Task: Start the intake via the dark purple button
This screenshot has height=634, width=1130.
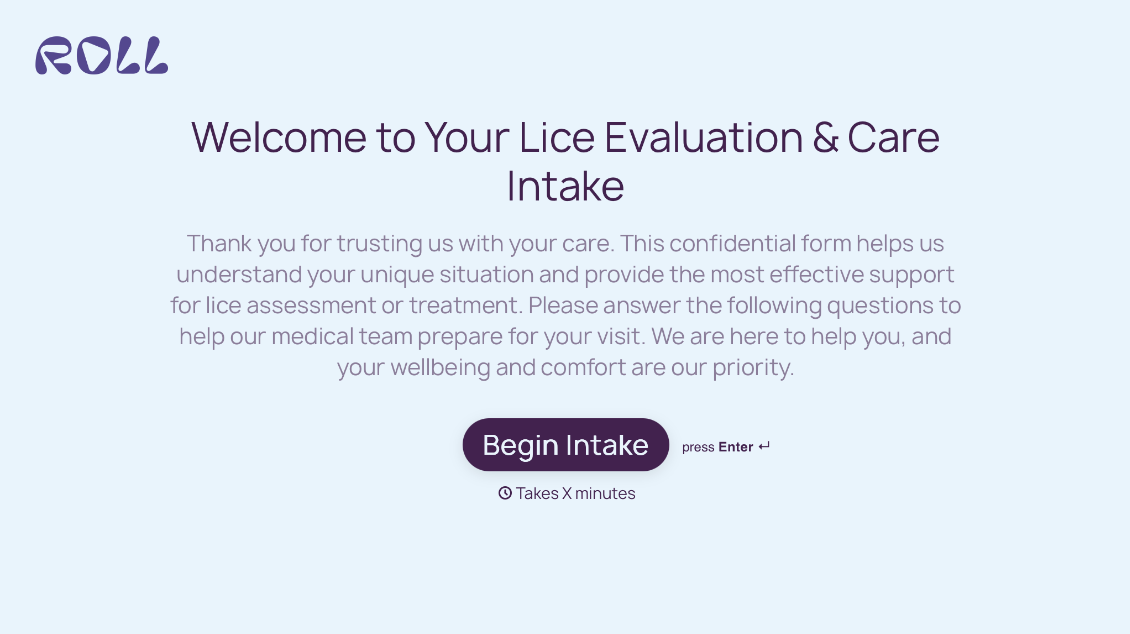Action: (x=565, y=444)
